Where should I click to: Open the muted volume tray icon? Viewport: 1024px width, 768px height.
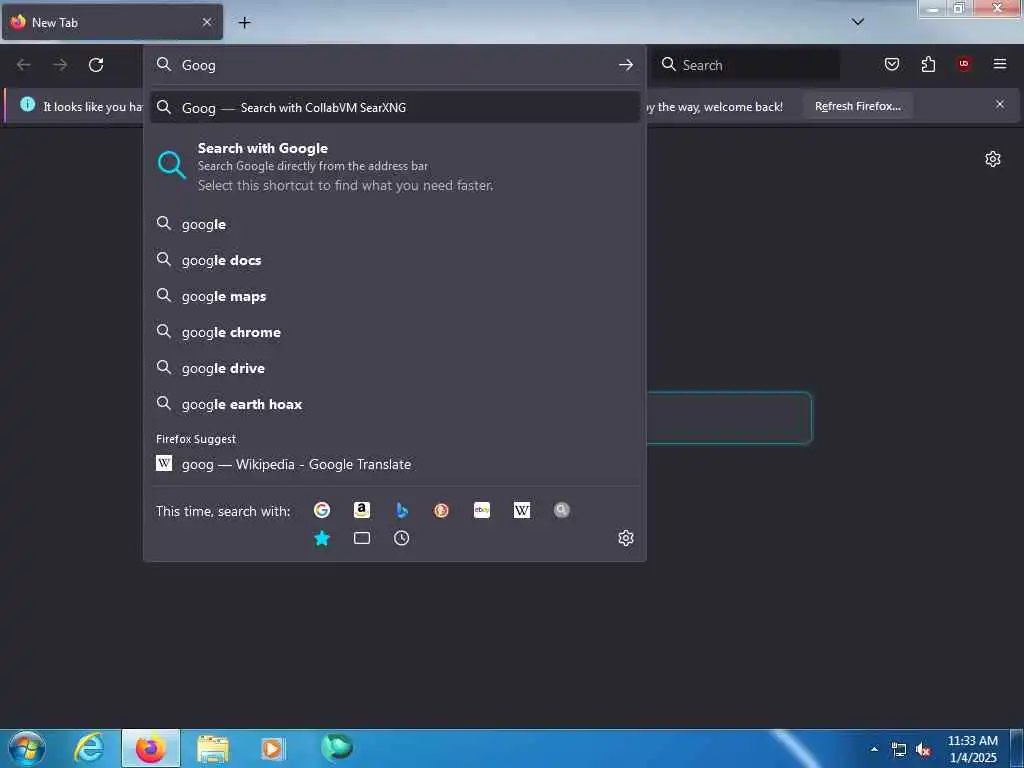pos(923,750)
